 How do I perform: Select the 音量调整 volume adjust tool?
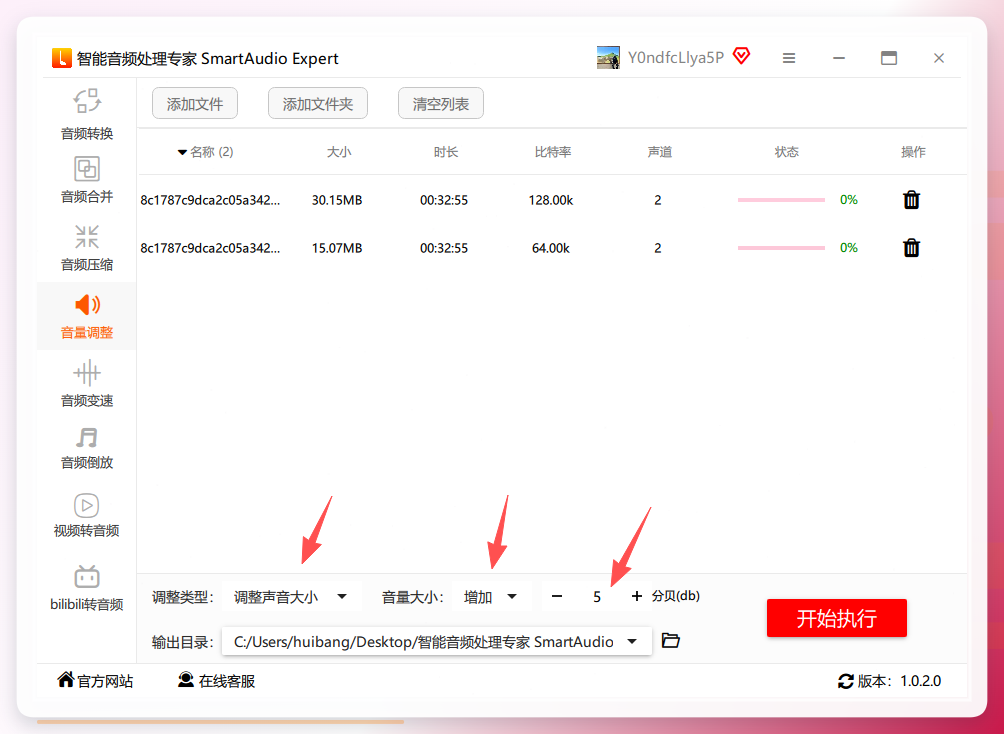tap(87, 316)
